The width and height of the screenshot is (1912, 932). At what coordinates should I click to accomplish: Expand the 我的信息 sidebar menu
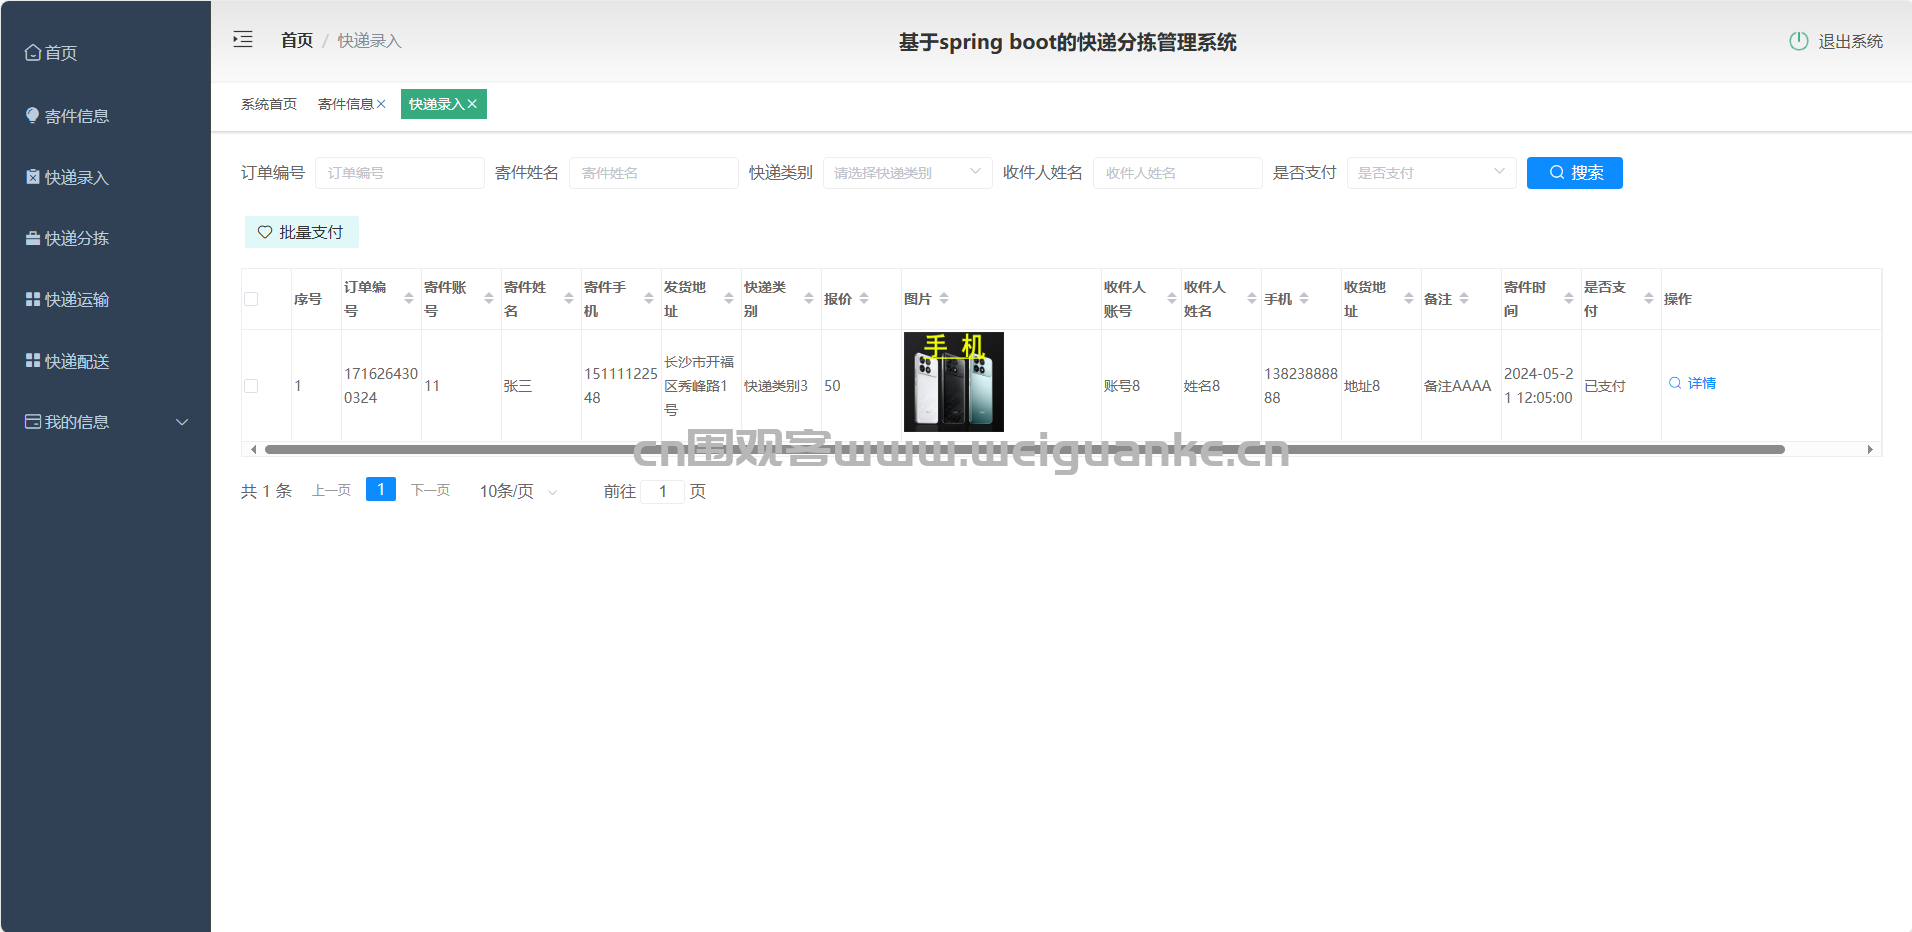pyautogui.click(x=105, y=422)
